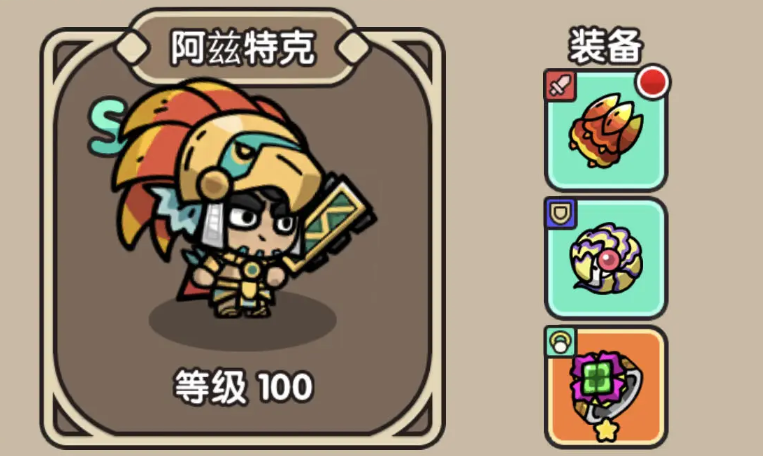Click the green square gem on the ring
The height and width of the screenshot is (456, 763).
point(598,378)
